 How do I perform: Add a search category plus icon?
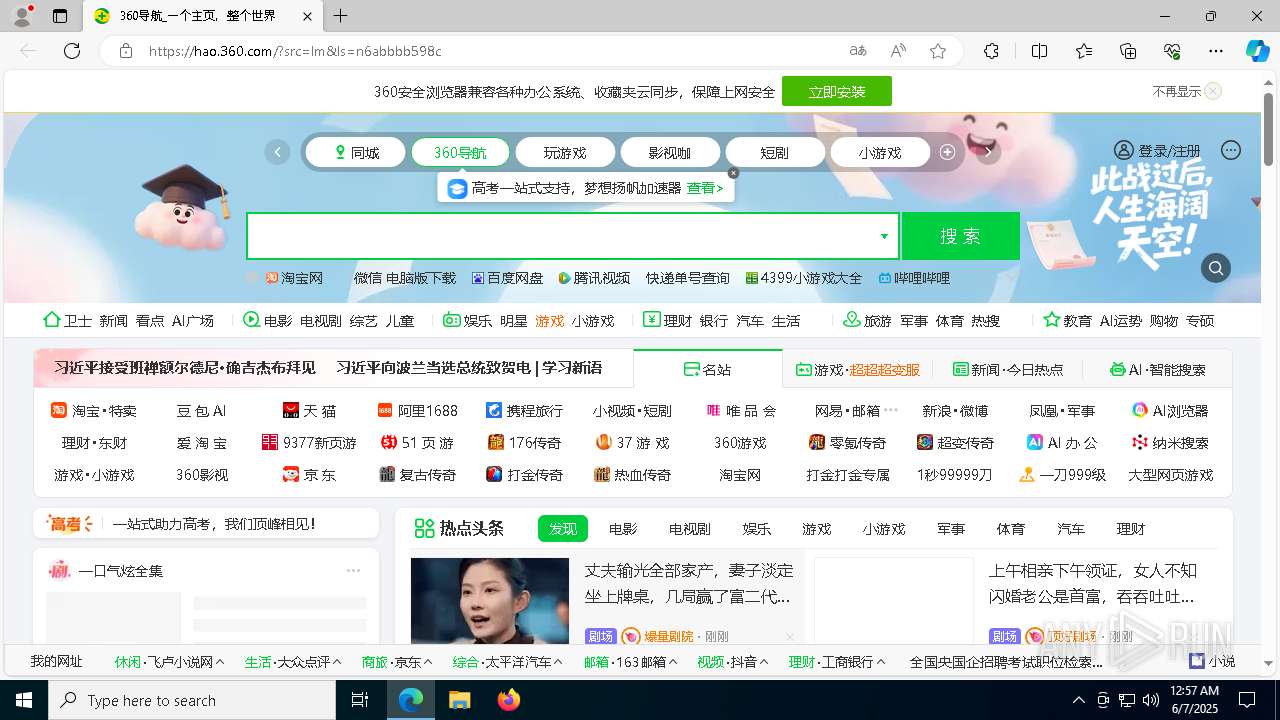[947, 152]
